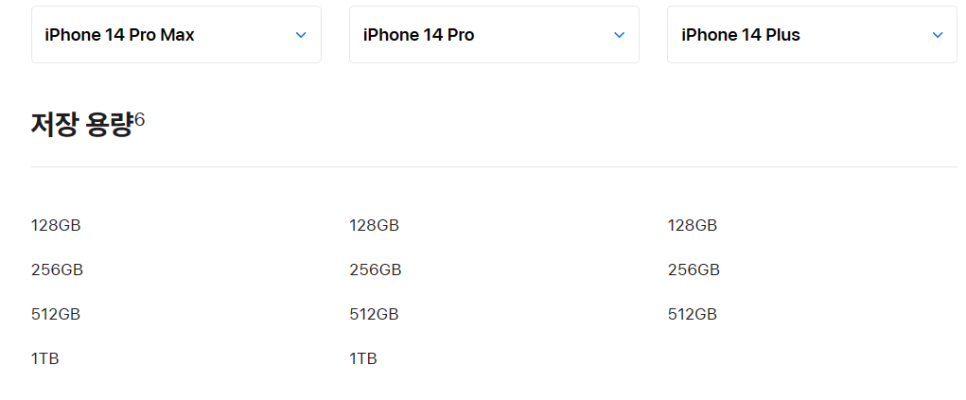The image size is (966, 400).
Task: Expand the iPhone 14 Pro model dropdown
Action: (494, 35)
